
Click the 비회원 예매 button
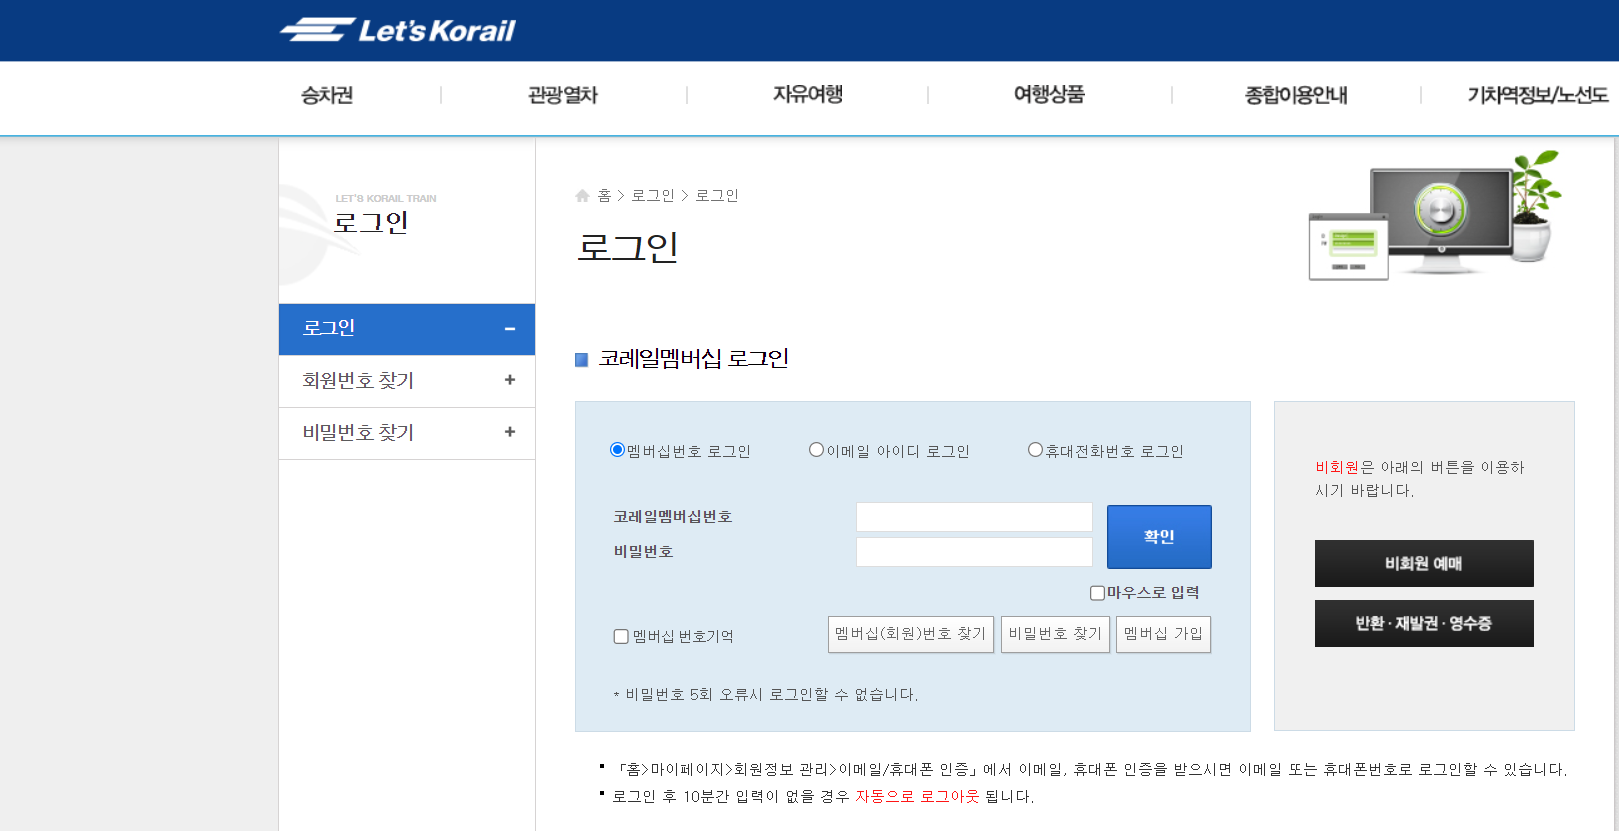click(1424, 564)
